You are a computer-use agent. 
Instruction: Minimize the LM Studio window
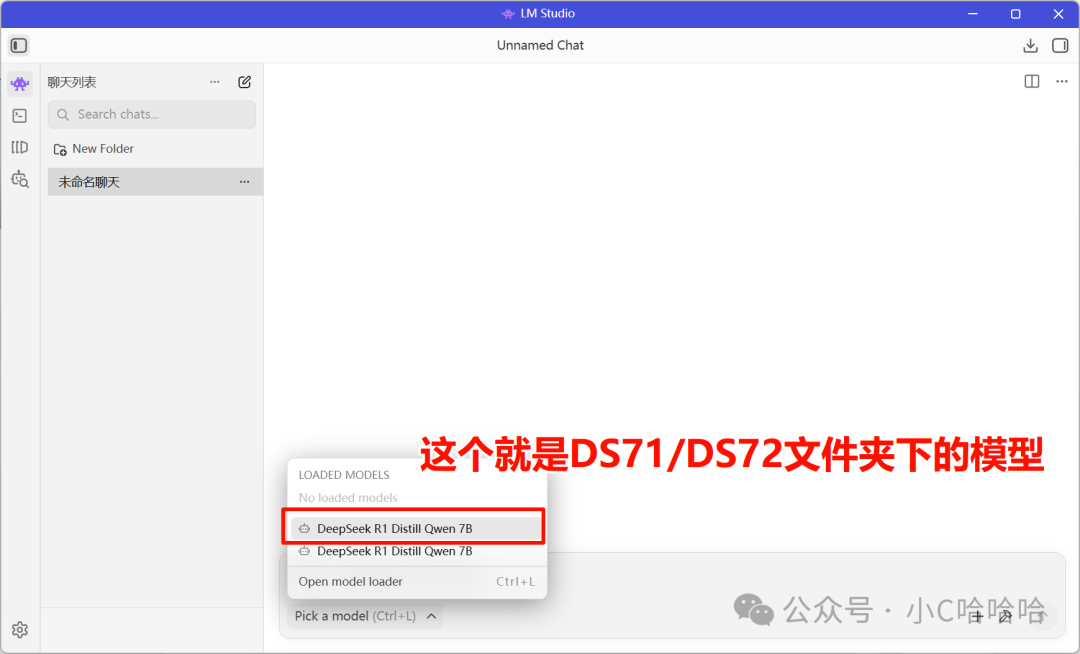(x=973, y=14)
